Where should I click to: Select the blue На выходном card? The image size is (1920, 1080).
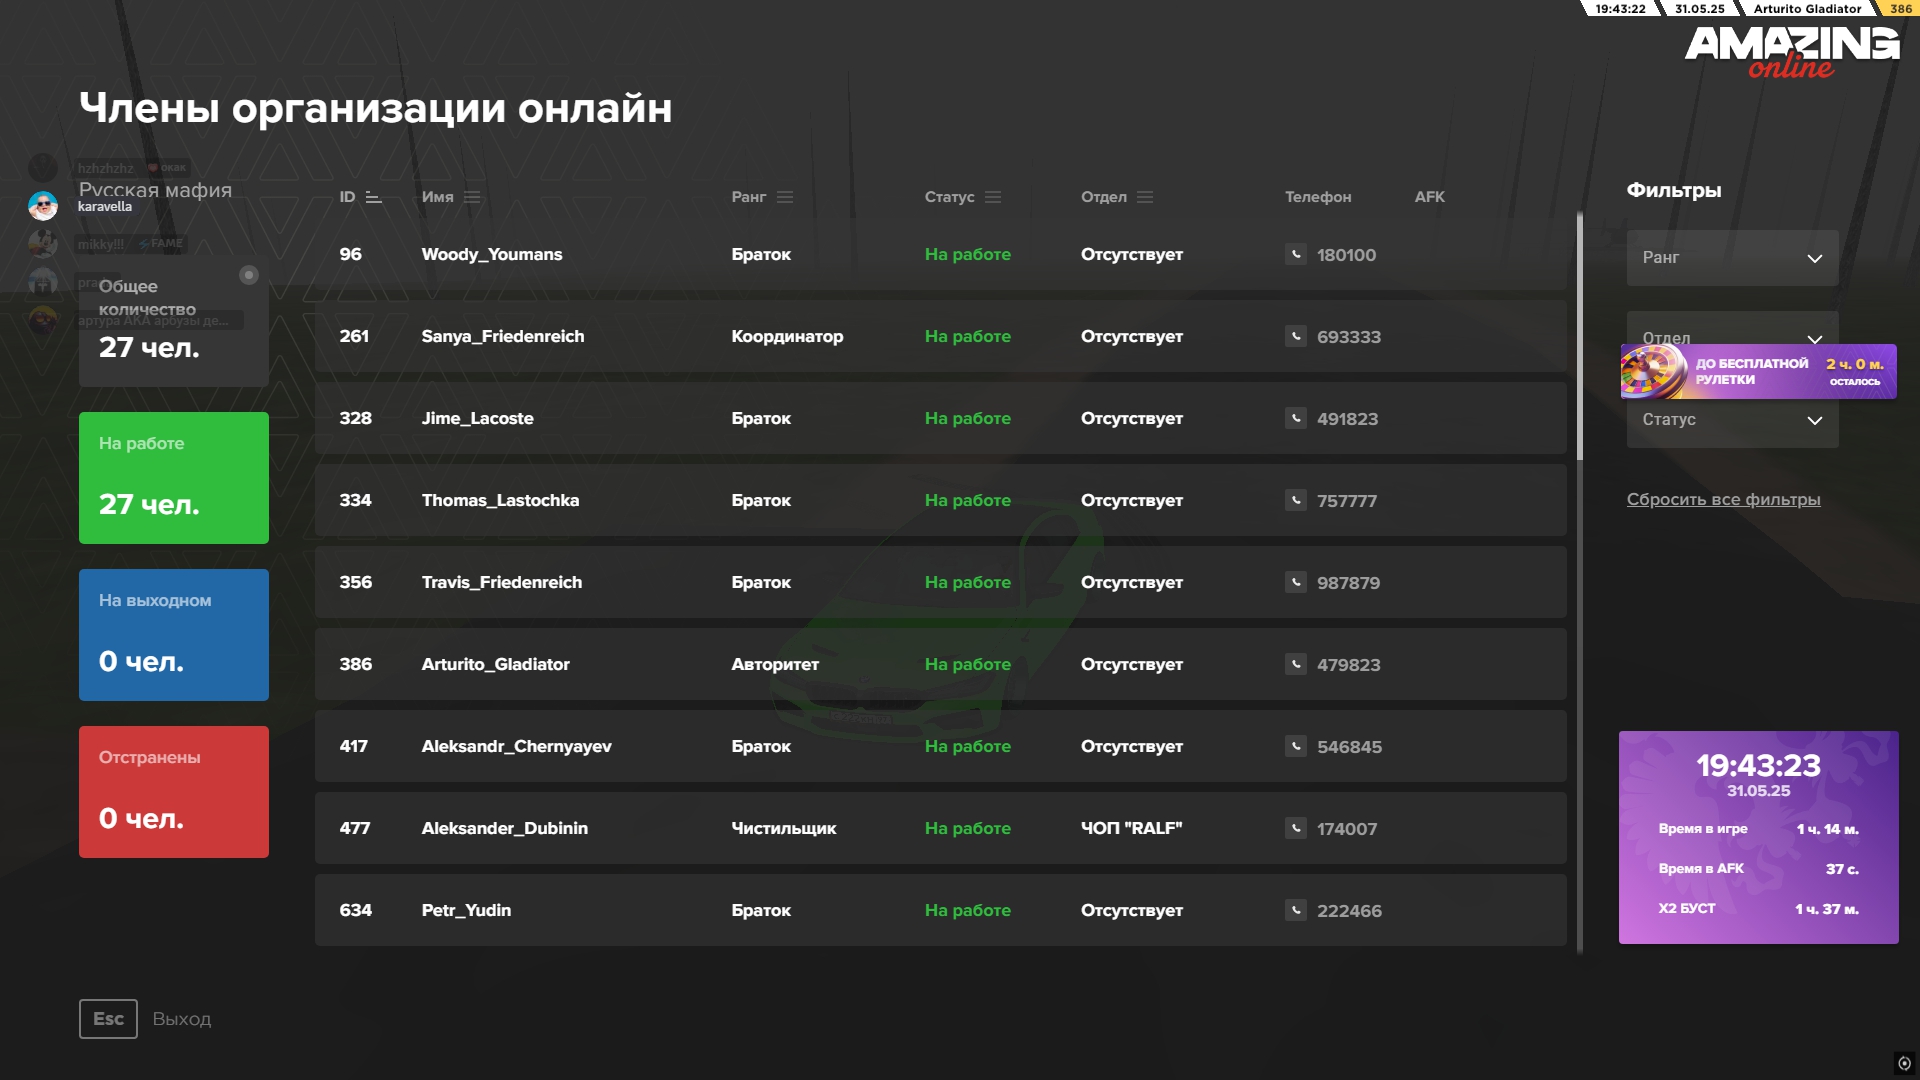tap(173, 635)
